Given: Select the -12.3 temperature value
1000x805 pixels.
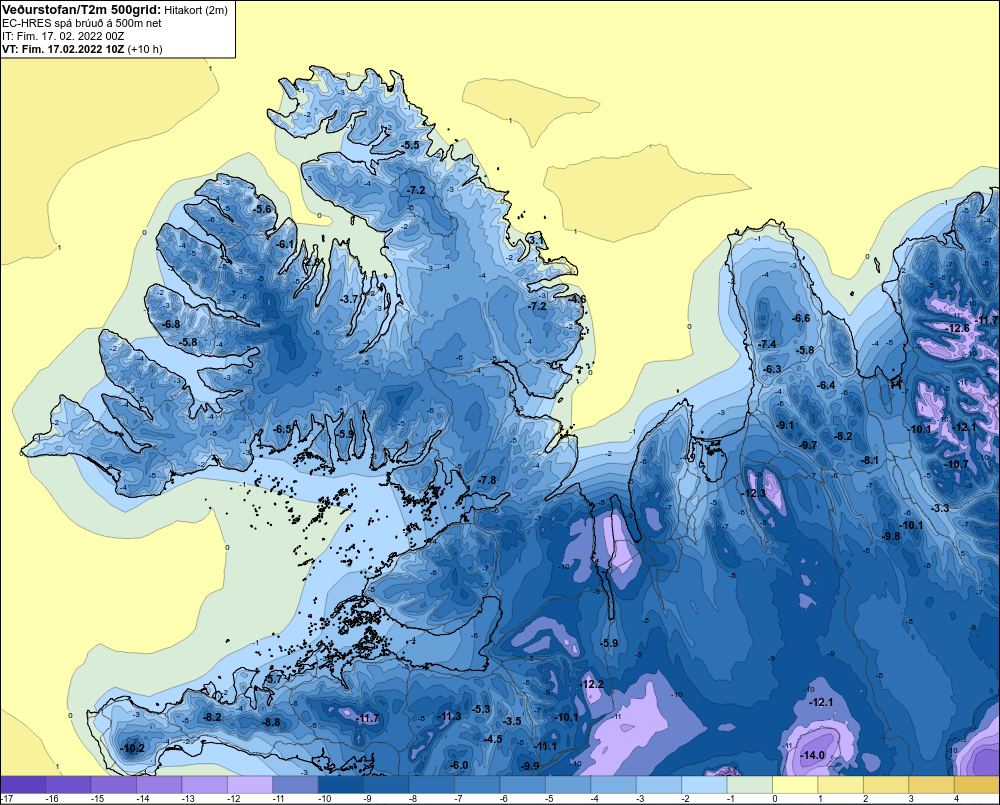Looking at the screenshot, I should [x=754, y=494].
